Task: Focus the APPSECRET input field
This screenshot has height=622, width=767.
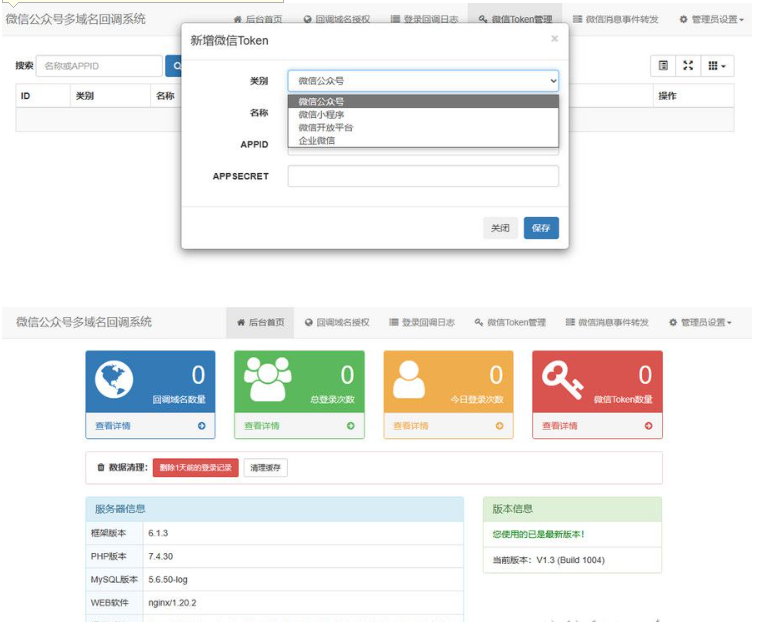Action: pos(423,176)
